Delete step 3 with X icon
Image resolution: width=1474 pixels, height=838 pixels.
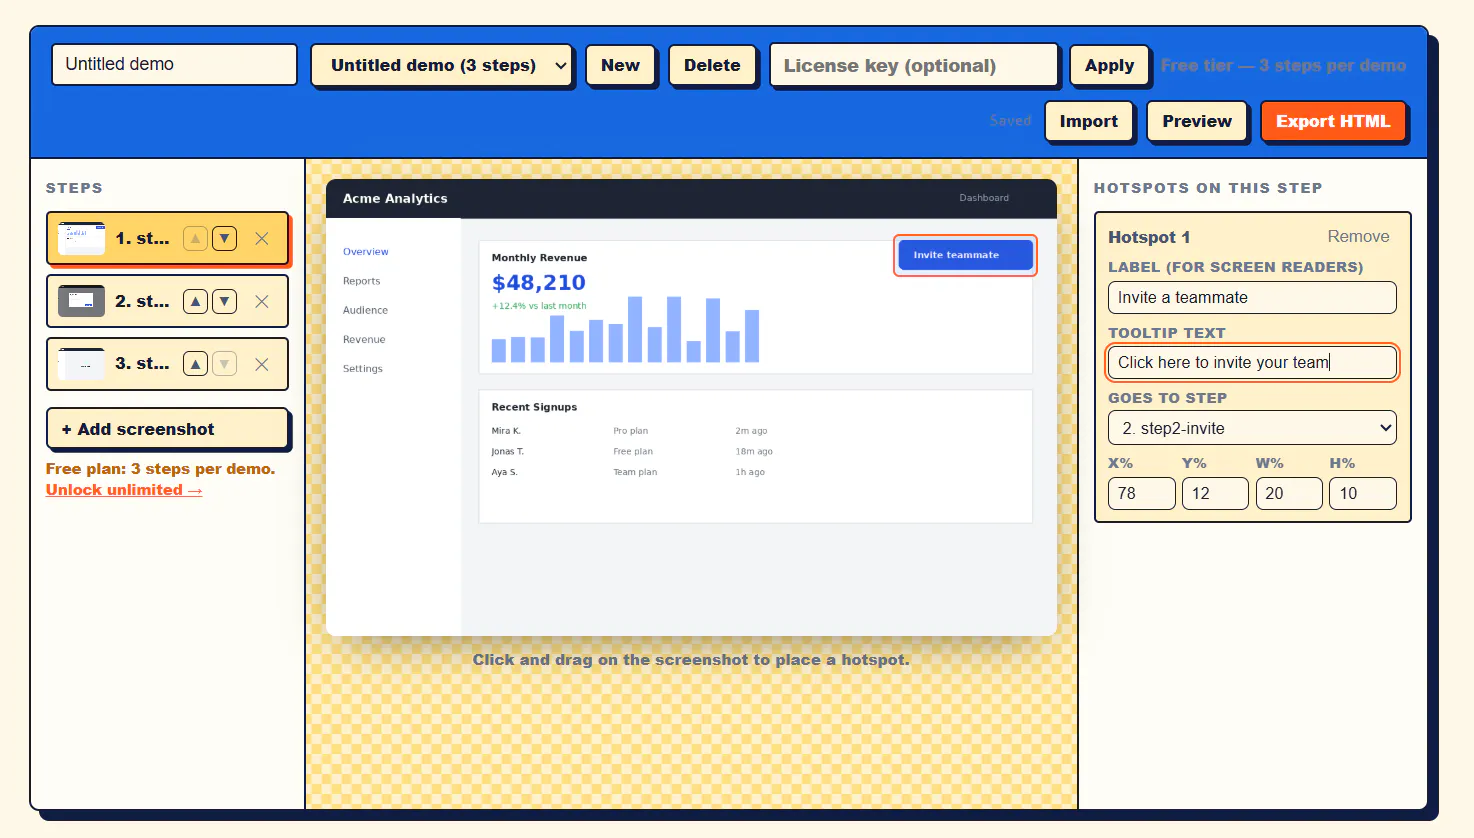262,364
